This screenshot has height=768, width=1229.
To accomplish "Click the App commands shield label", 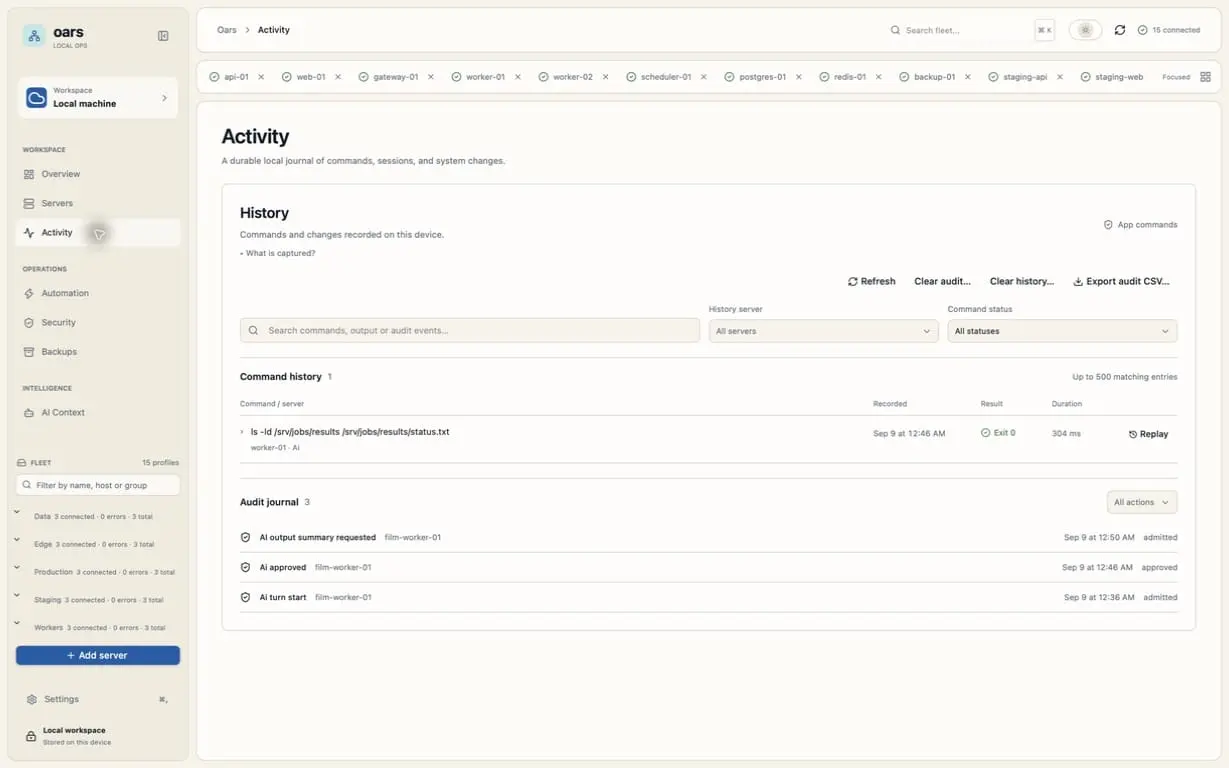I will [1140, 225].
